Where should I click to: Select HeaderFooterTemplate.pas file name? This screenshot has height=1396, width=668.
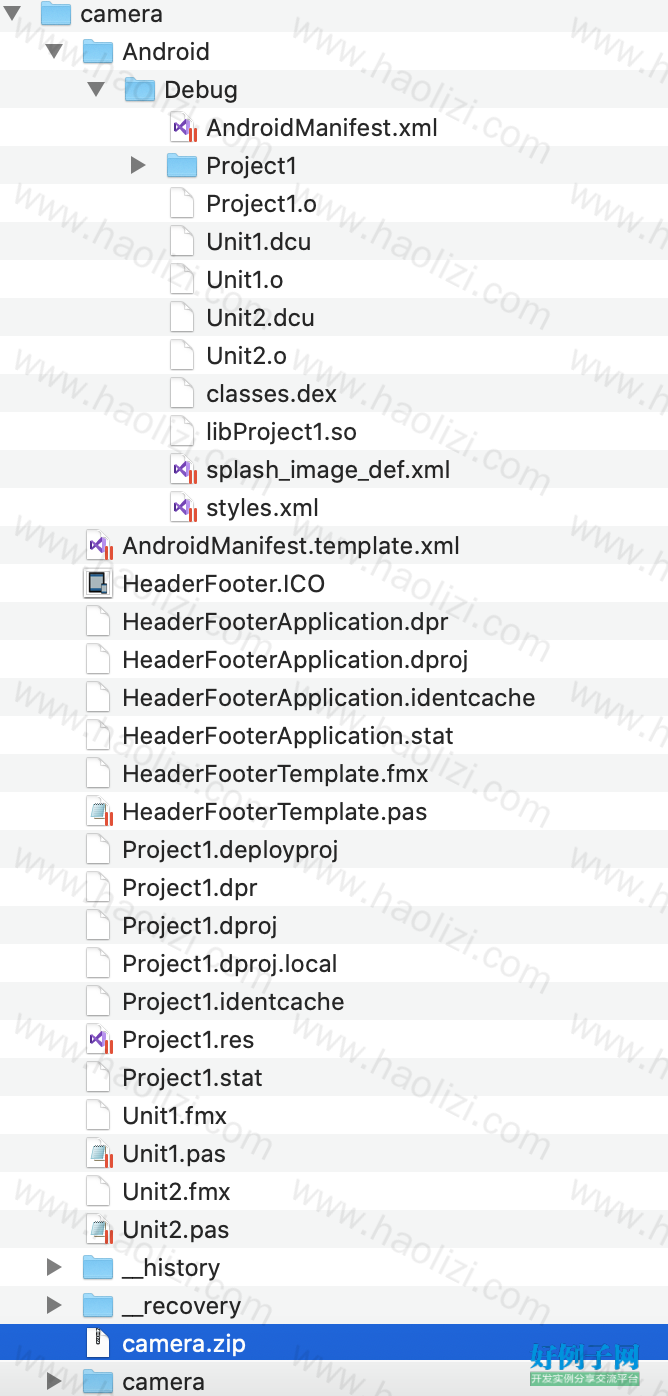(x=274, y=812)
